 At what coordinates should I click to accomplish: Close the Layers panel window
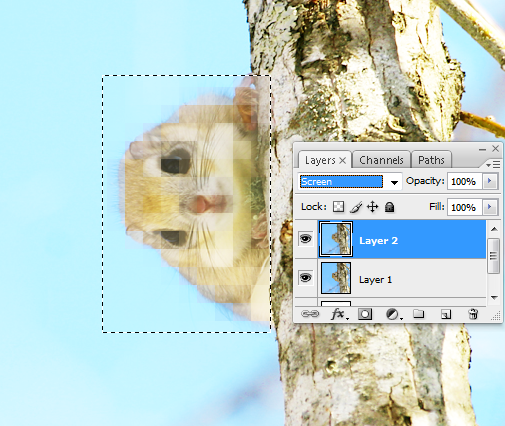(496, 148)
